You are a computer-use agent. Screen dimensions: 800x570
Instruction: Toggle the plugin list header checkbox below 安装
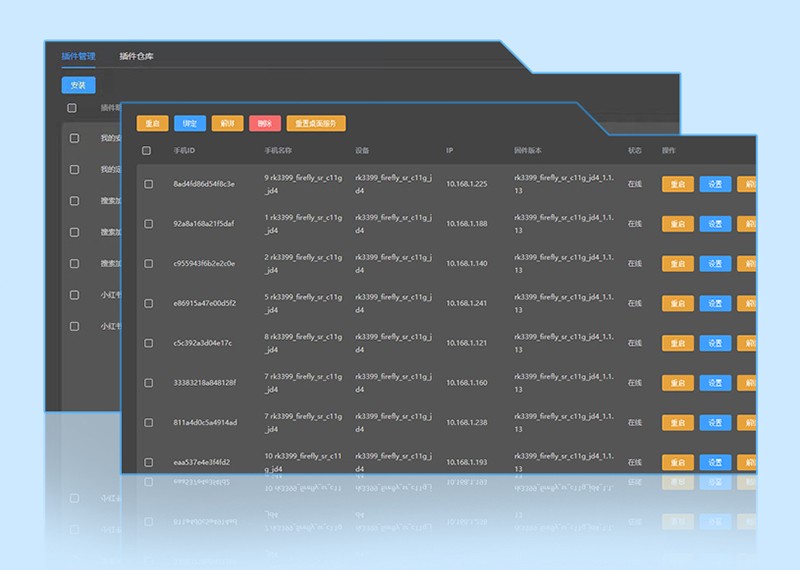click(x=72, y=108)
